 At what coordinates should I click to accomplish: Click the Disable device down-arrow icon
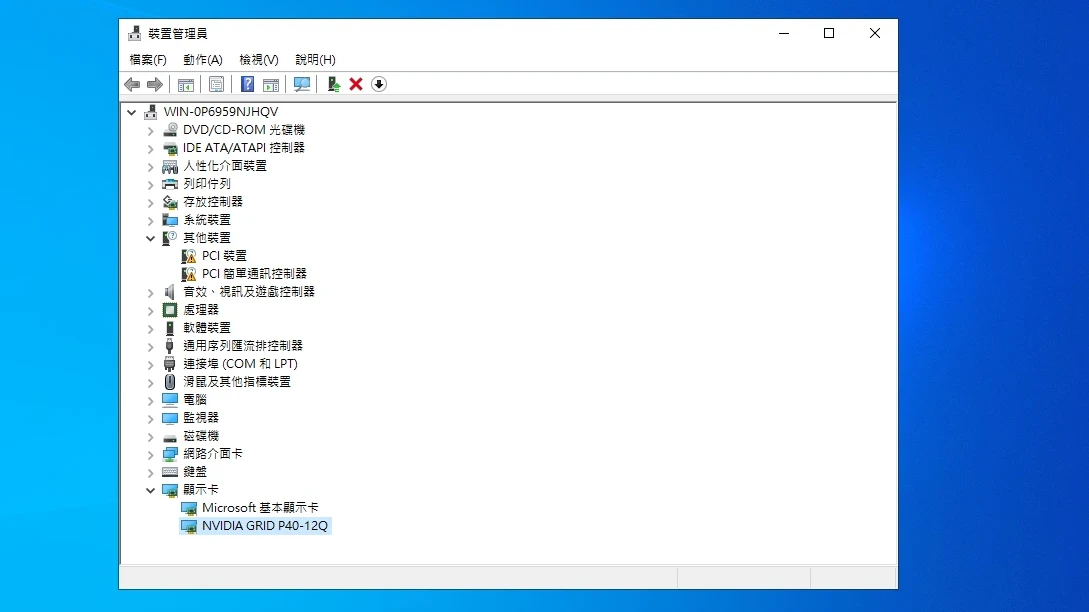379,85
